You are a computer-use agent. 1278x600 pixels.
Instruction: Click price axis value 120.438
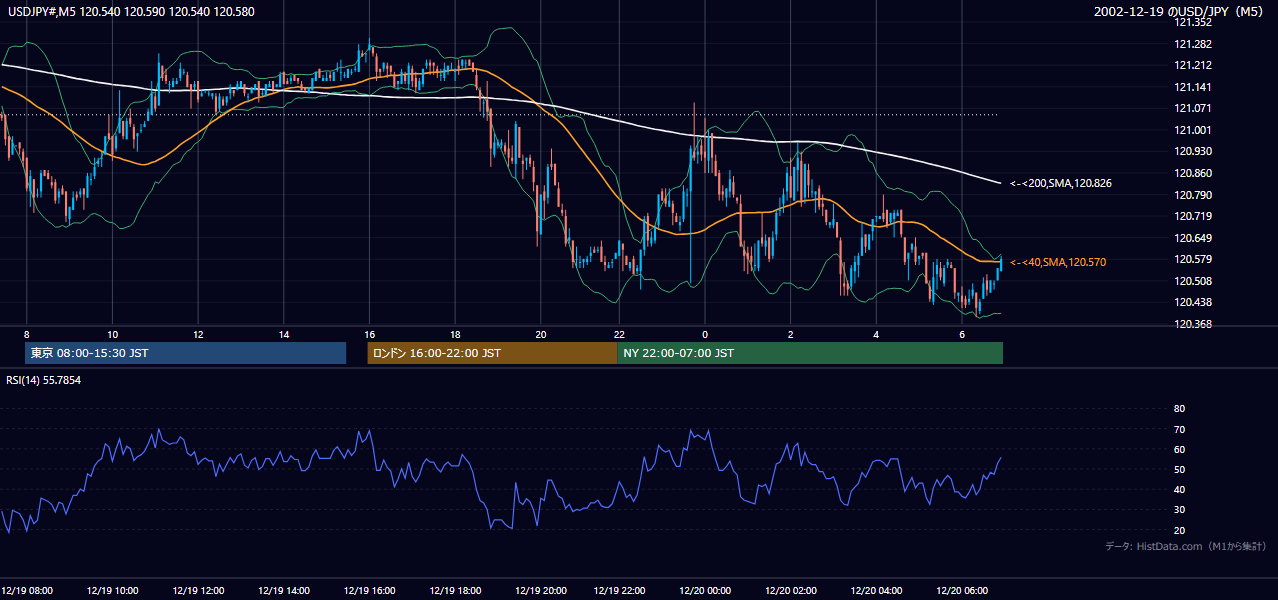[x=1194, y=302]
